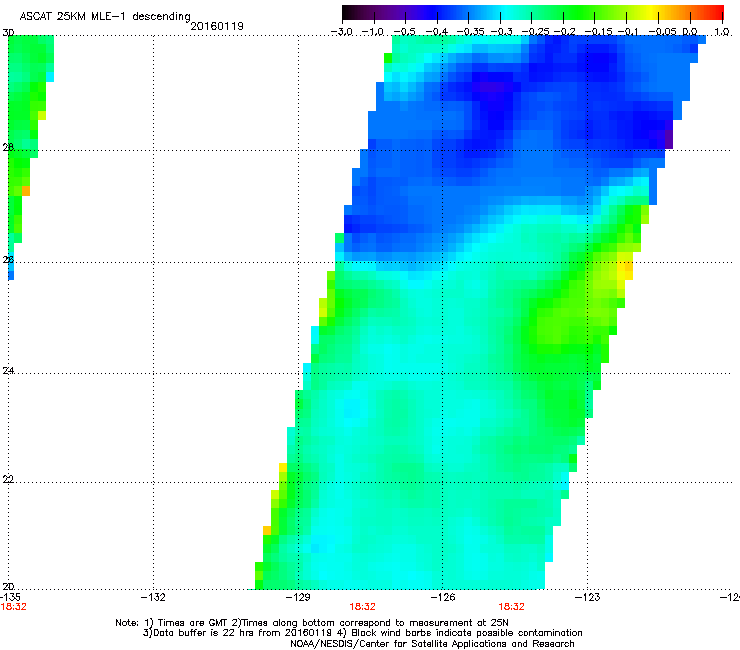The height and width of the screenshot is (650, 740).
Task: Select the -0.25 color scale label
Action: point(535,32)
